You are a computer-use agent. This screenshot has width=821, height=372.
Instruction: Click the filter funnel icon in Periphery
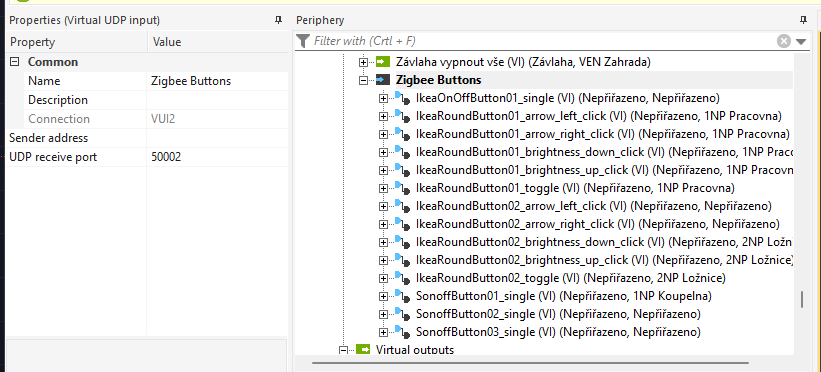303,41
